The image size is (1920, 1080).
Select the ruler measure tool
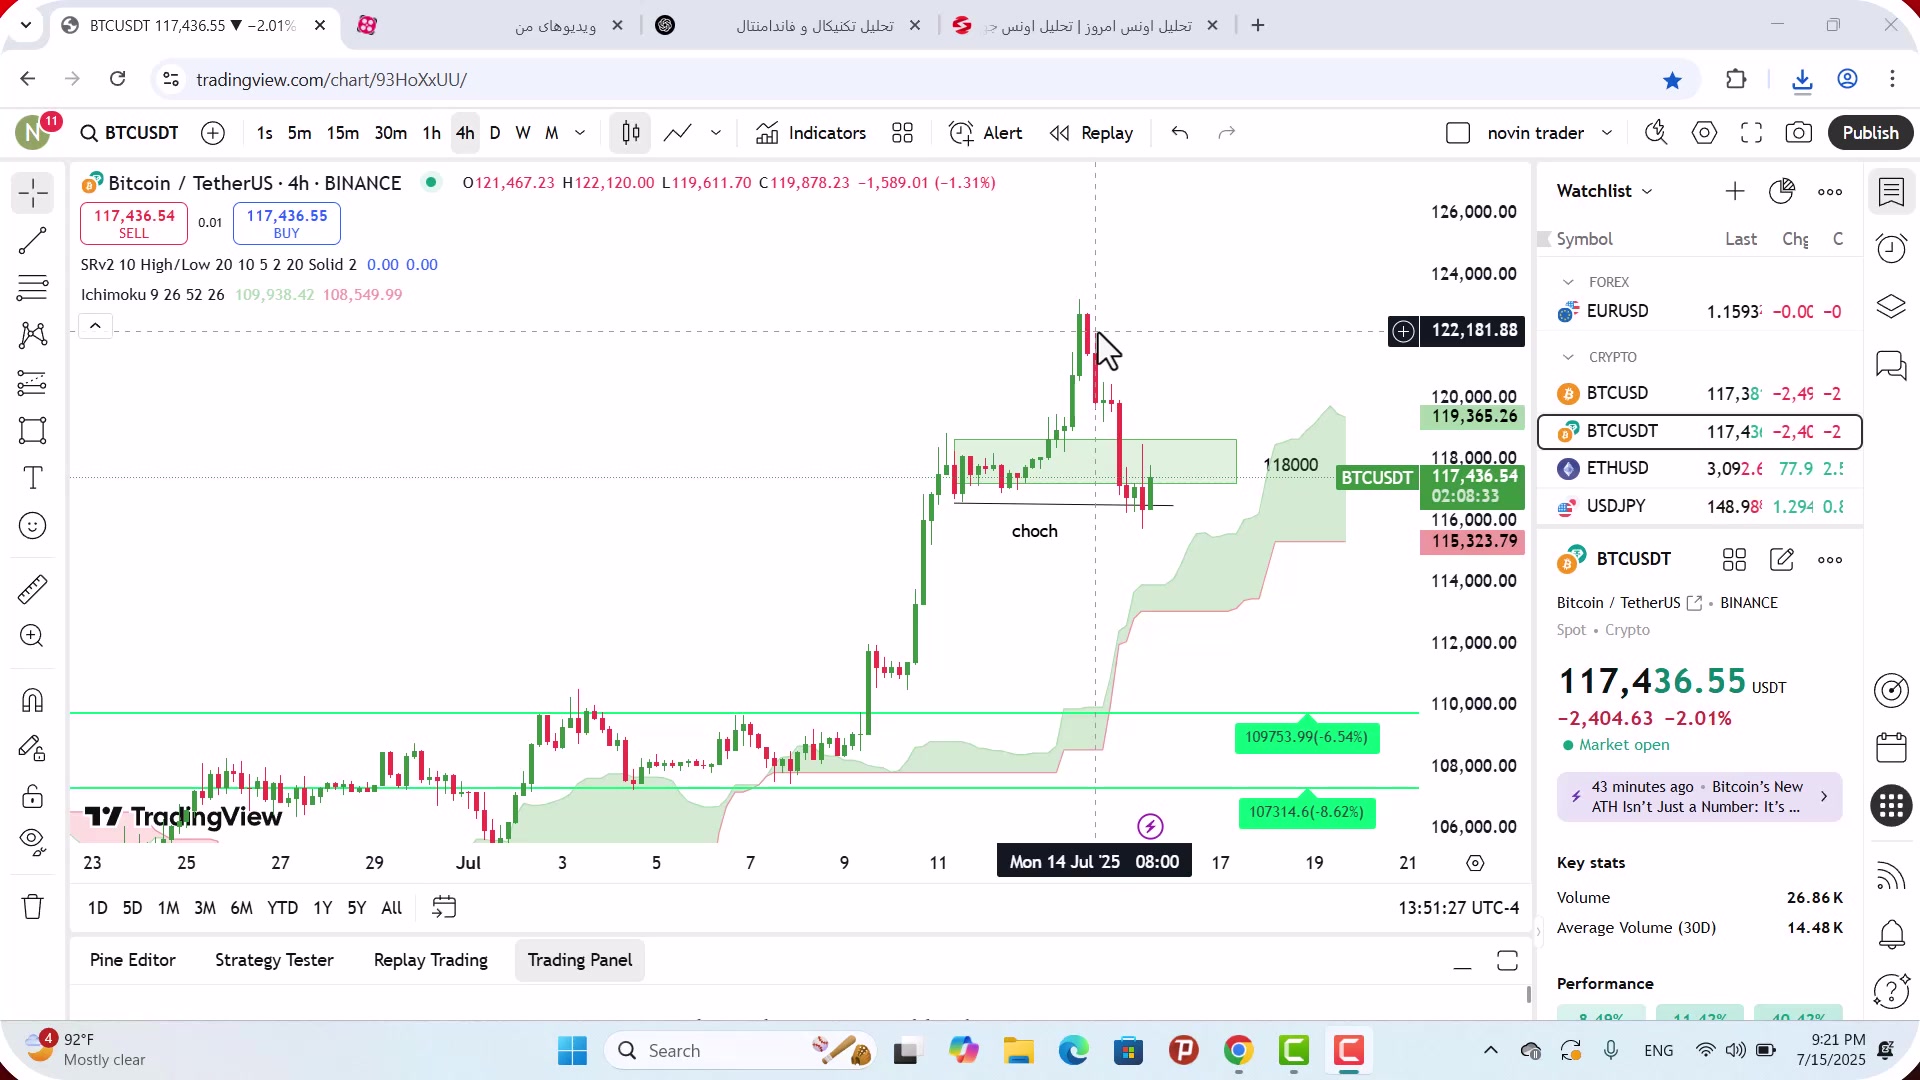33,589
